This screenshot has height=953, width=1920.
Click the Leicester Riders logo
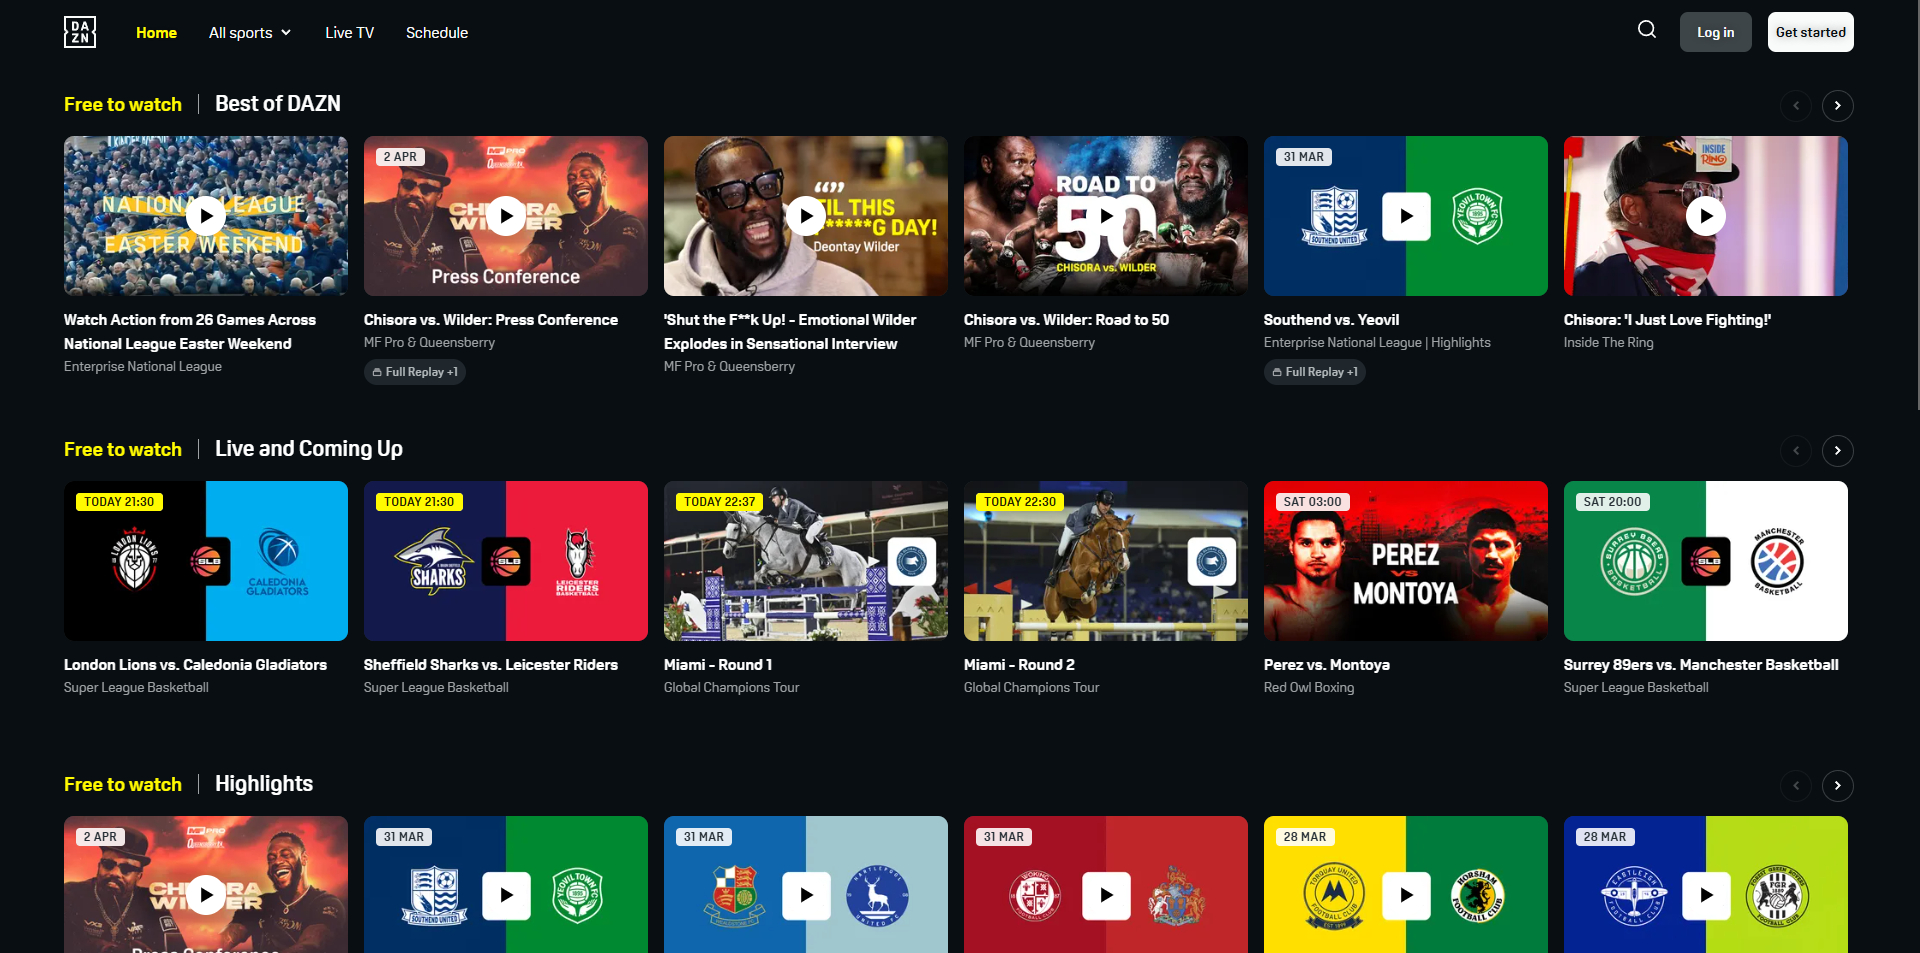(577, 562)
